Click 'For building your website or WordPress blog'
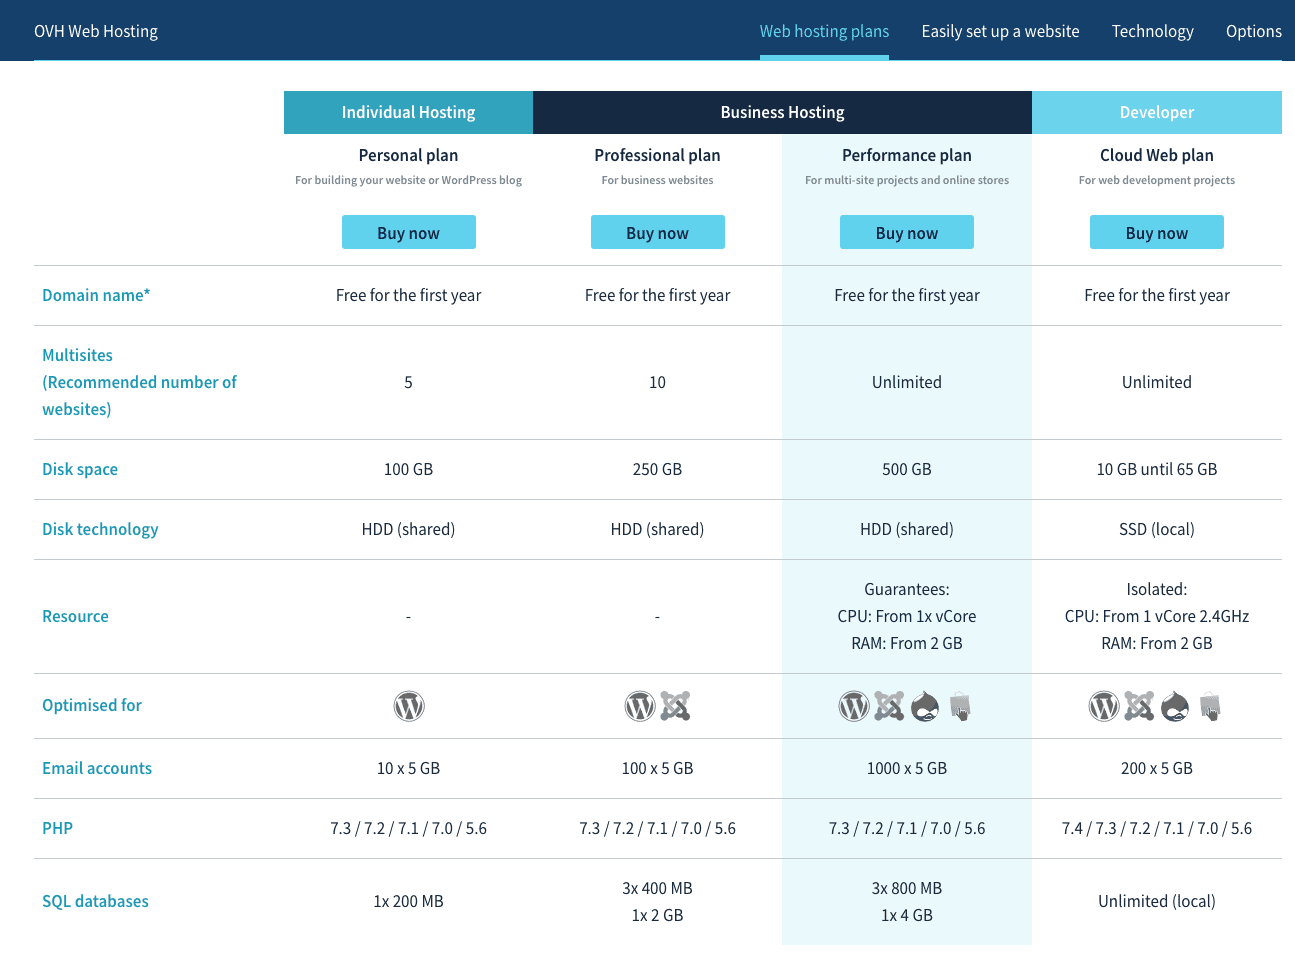1295x953 pixels. 408,180
